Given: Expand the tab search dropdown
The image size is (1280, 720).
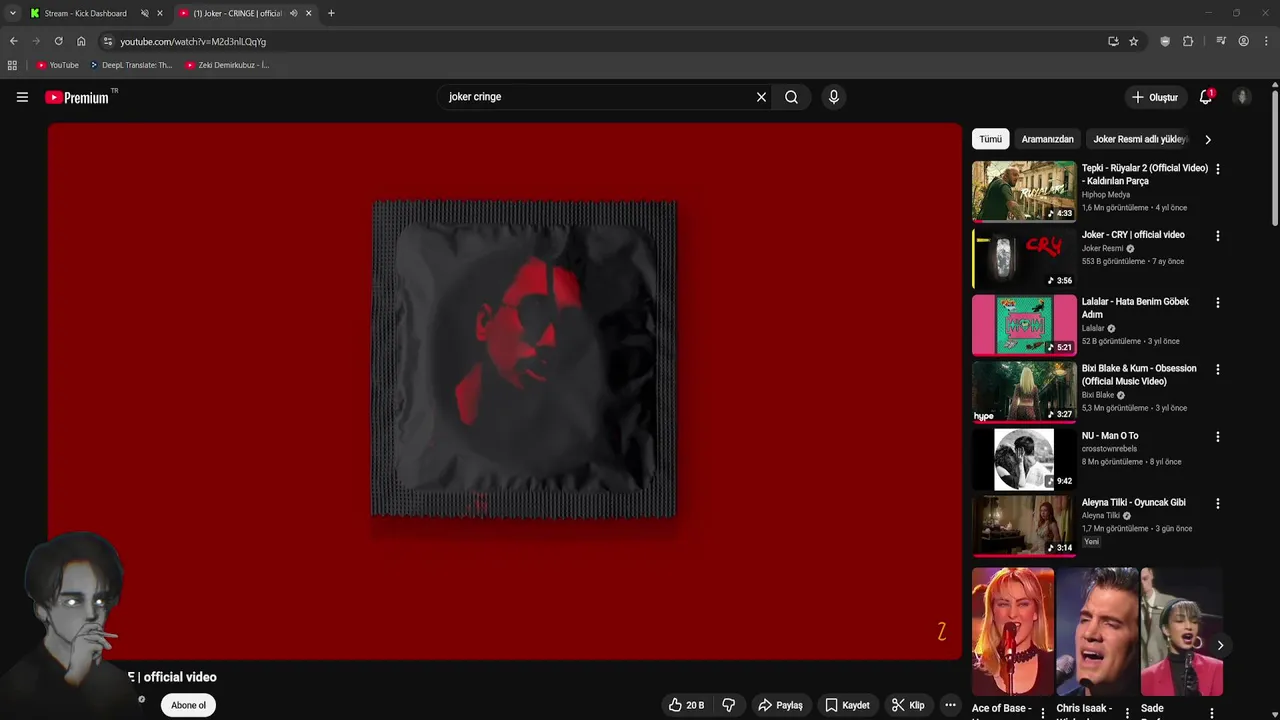Looking at the screenshot, I should click(12, 13).
